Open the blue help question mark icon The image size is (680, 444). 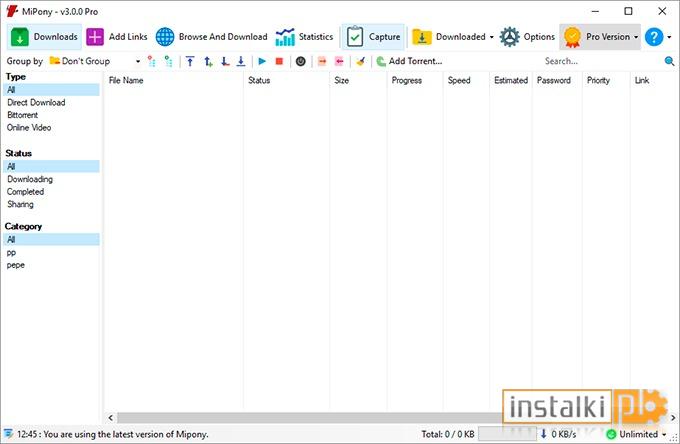tap(654, 37)
